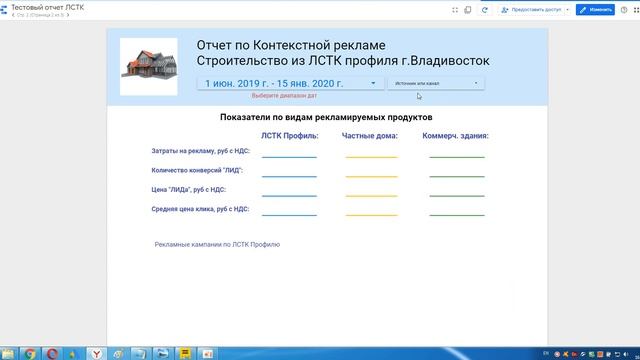Expand the share options dropdown arrow
Image resolution: width=640 pixels, height=360 pixels.
(567, 10)
